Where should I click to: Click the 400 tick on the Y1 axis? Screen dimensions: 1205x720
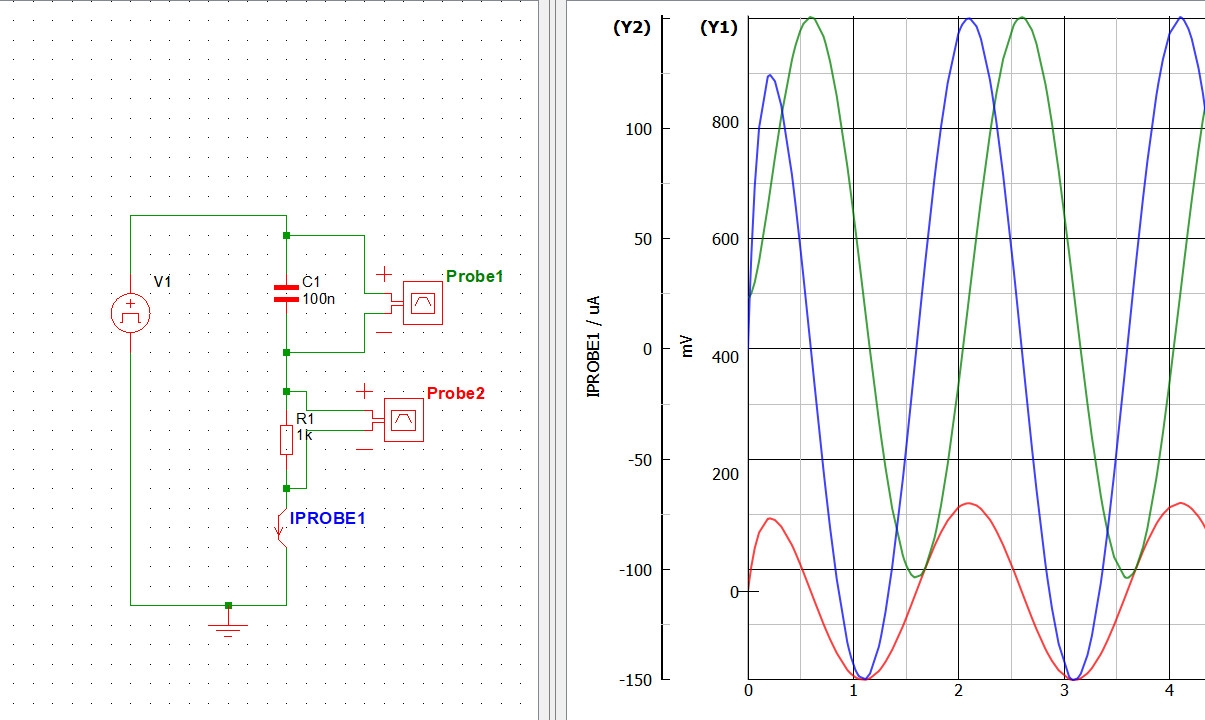click(x=725, y=356)
